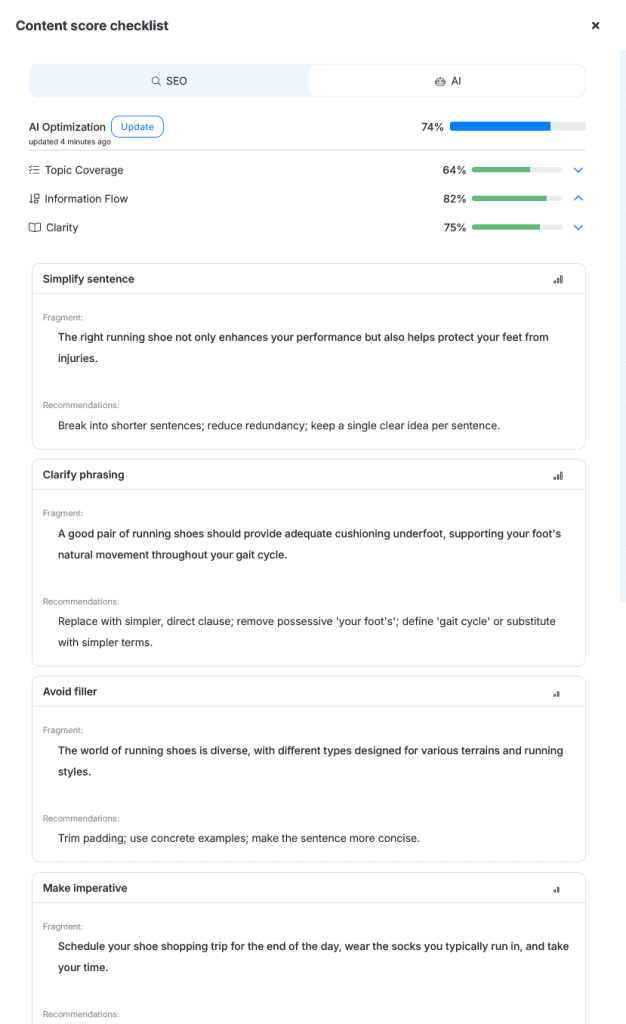This screenshot has width=626, height=1024.
Task: Click the Update button
Action: click(x=137, y=127)
